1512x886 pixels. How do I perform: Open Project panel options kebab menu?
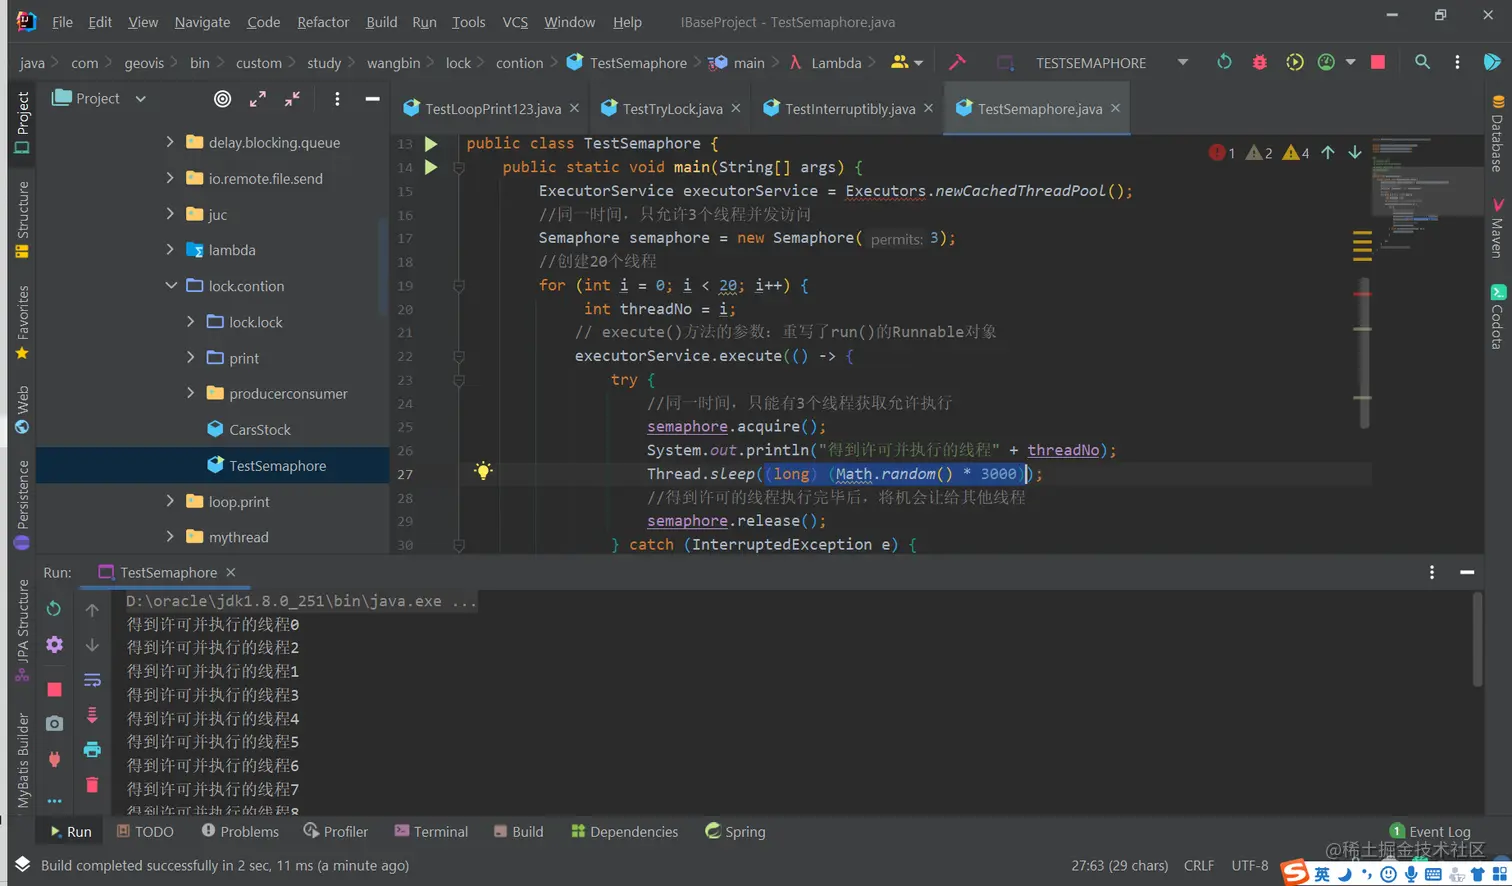click(337, 98)
